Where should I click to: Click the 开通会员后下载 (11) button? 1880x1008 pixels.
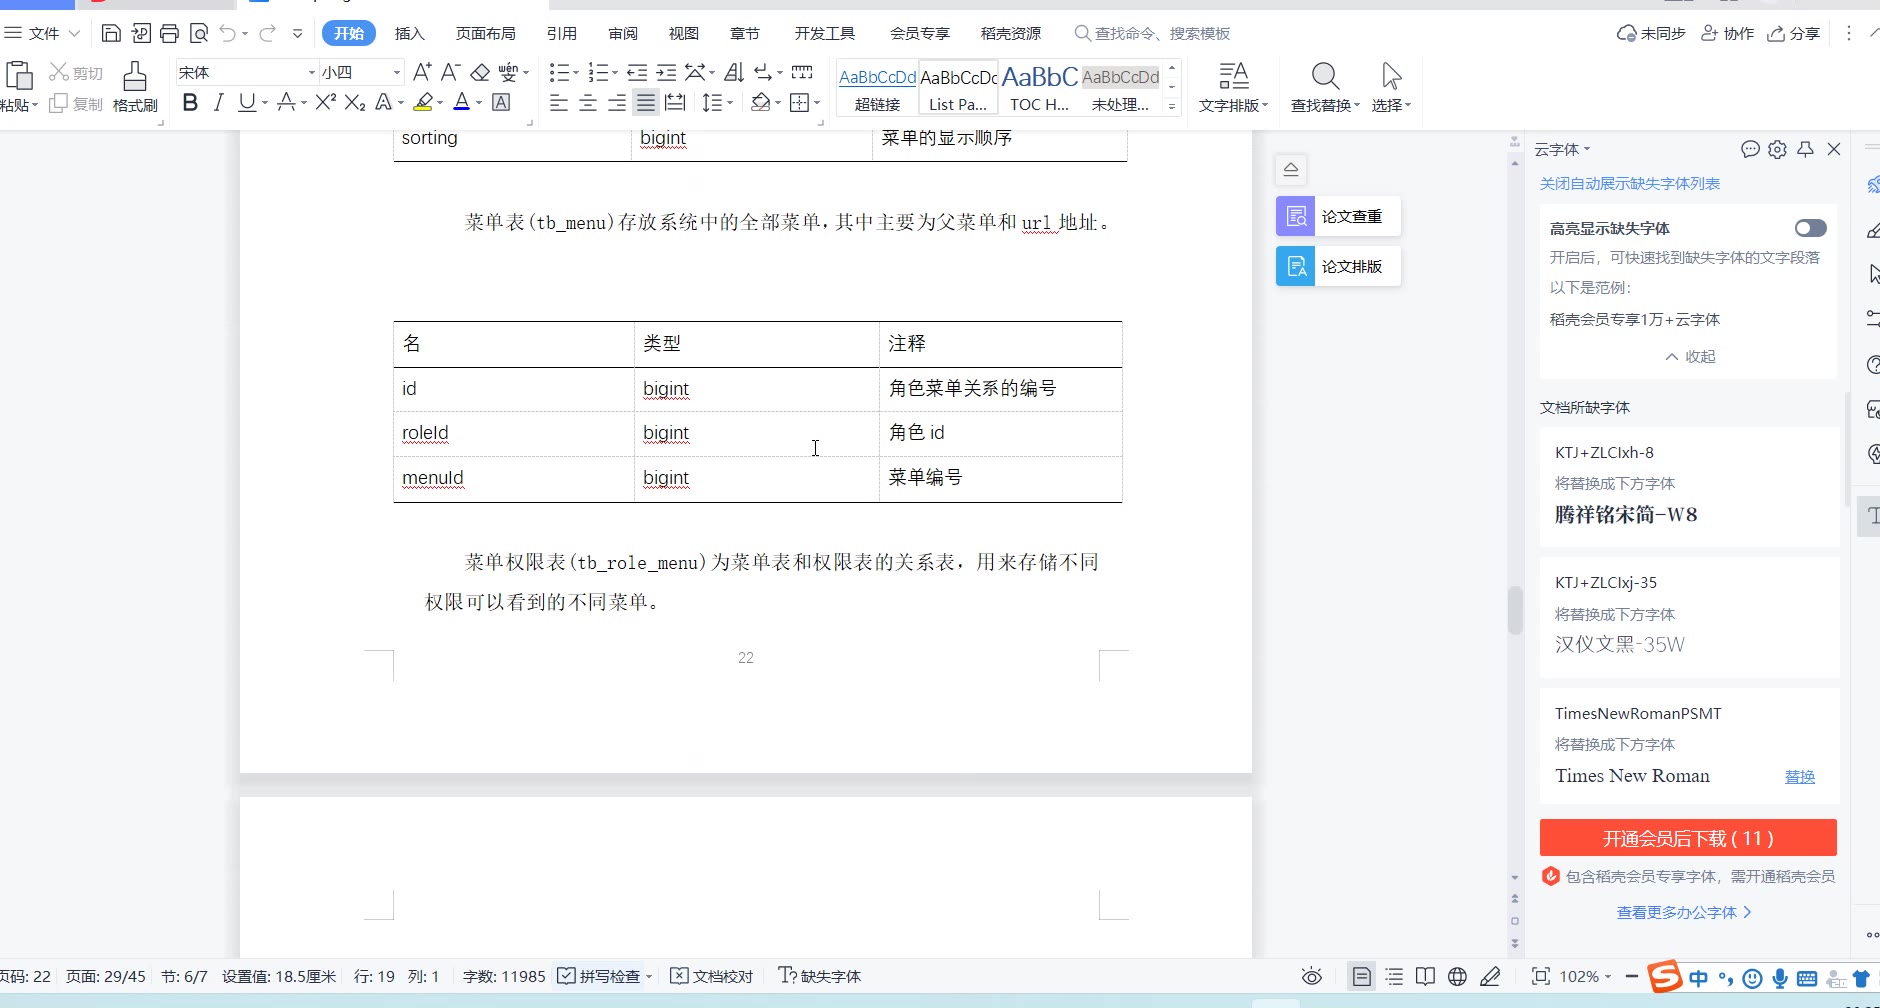coord(1688,838)
